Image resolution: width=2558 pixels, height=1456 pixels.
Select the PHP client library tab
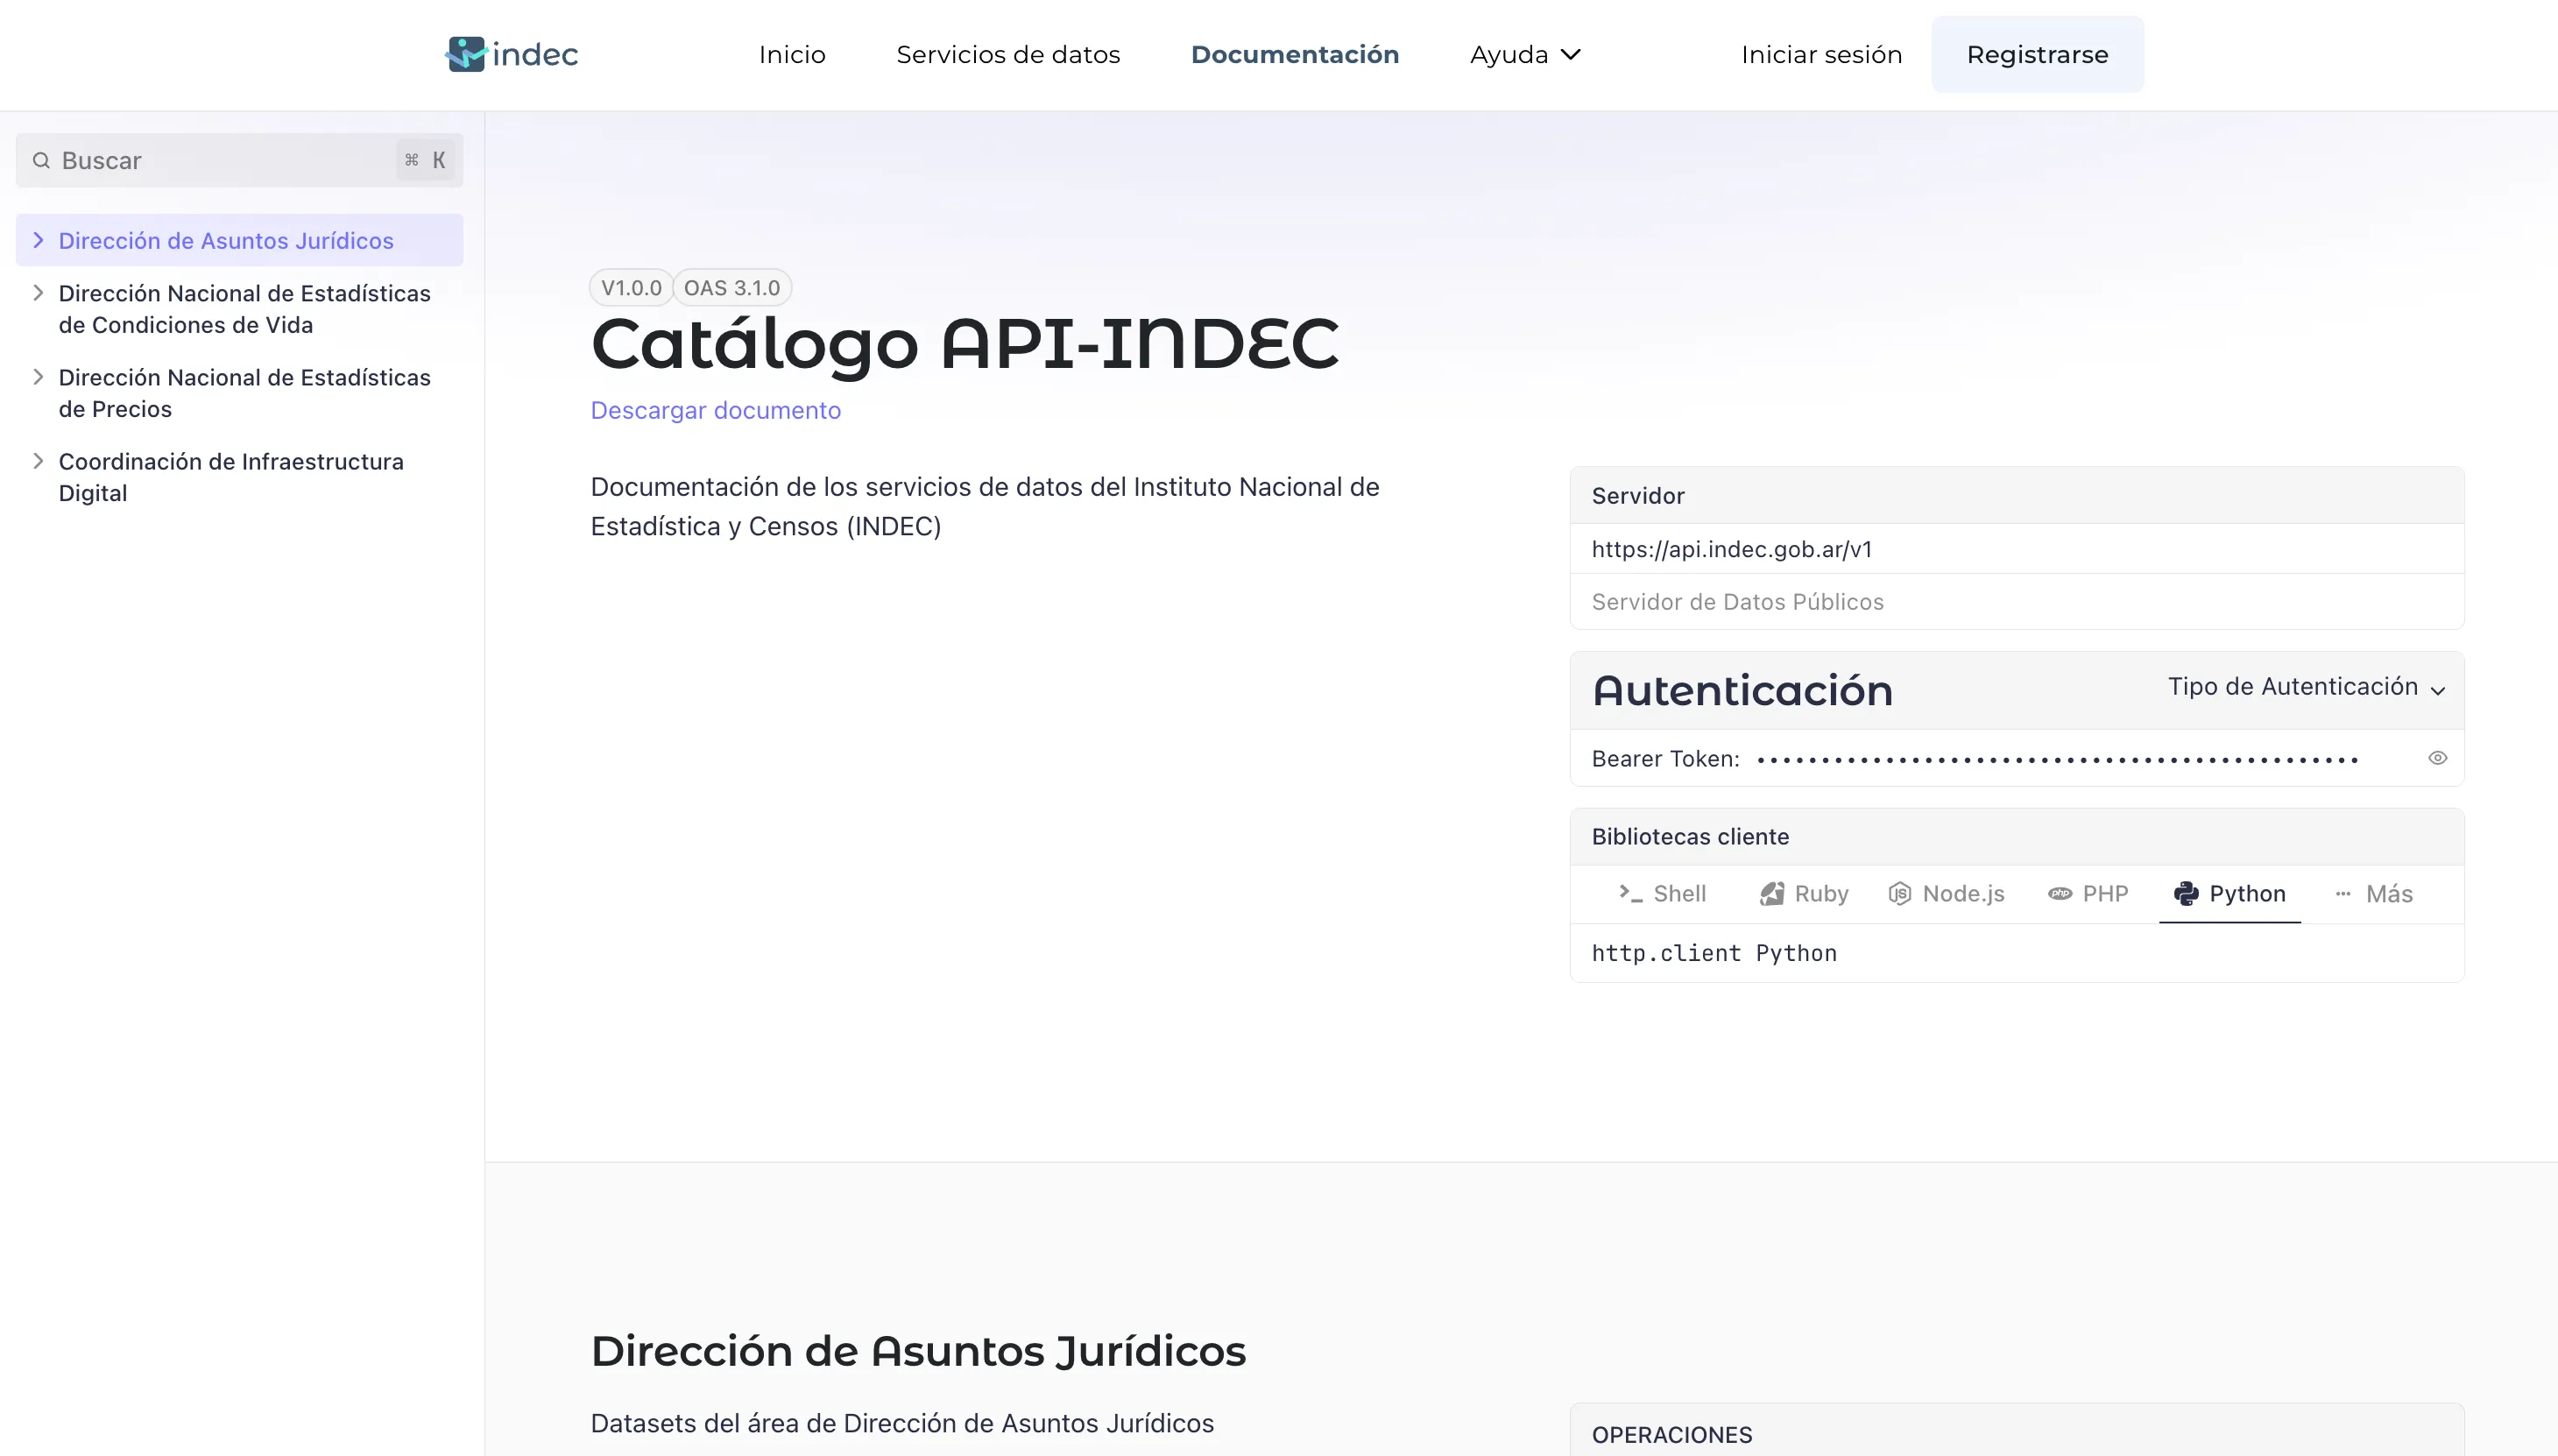[x=2088, y=893]
